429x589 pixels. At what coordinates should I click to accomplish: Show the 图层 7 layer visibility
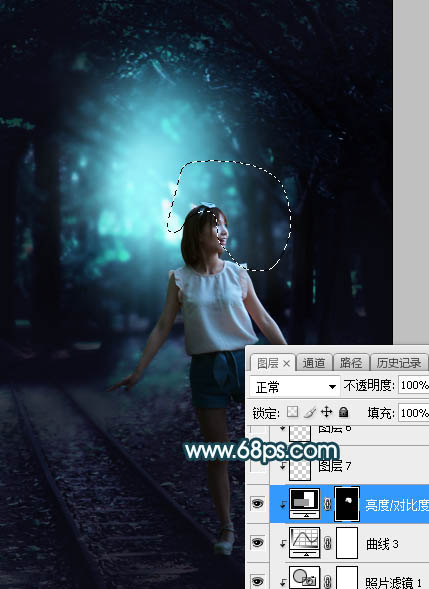(257, 466)
